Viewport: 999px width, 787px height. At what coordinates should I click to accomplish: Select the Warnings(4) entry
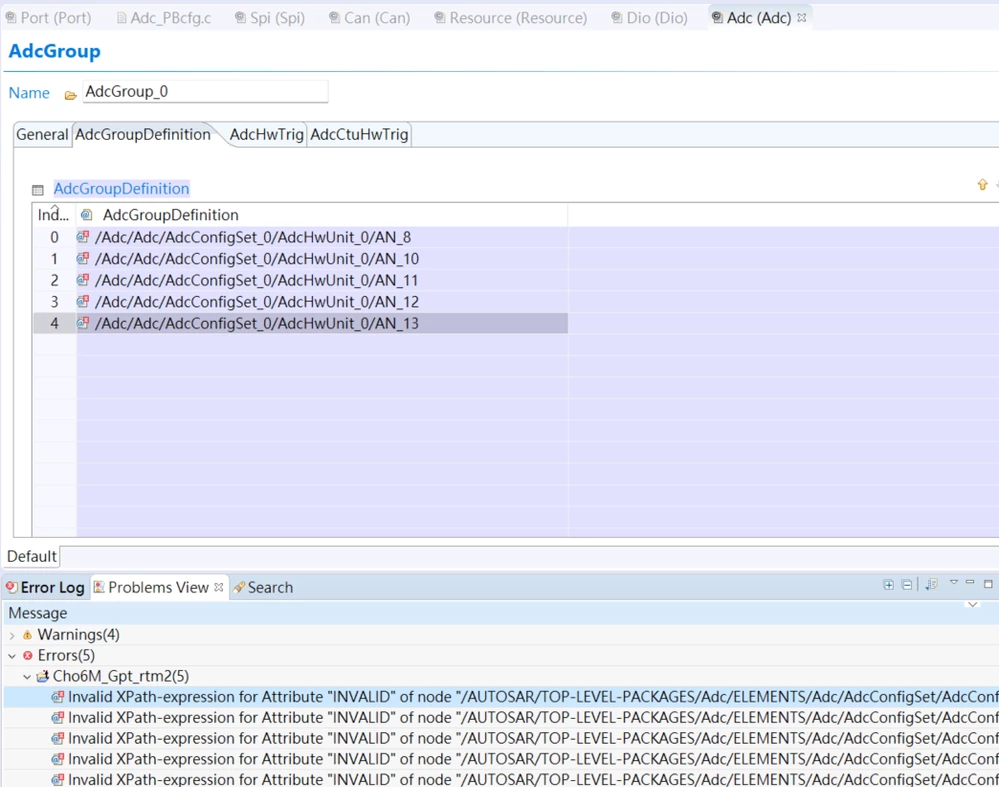(78, 635)
